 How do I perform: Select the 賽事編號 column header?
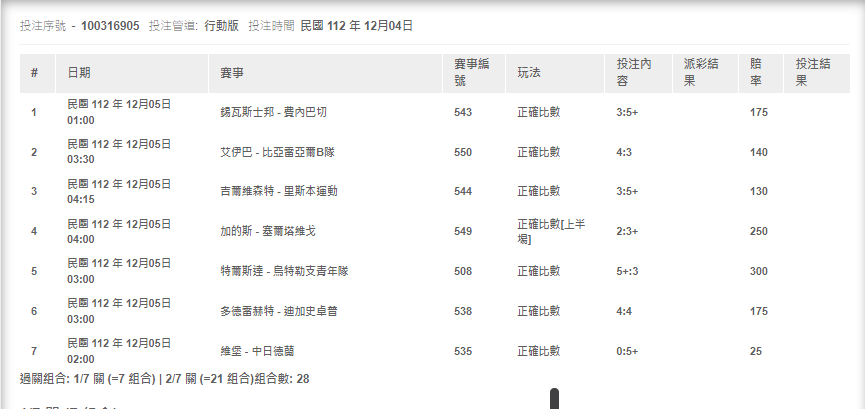coord(471,73)
